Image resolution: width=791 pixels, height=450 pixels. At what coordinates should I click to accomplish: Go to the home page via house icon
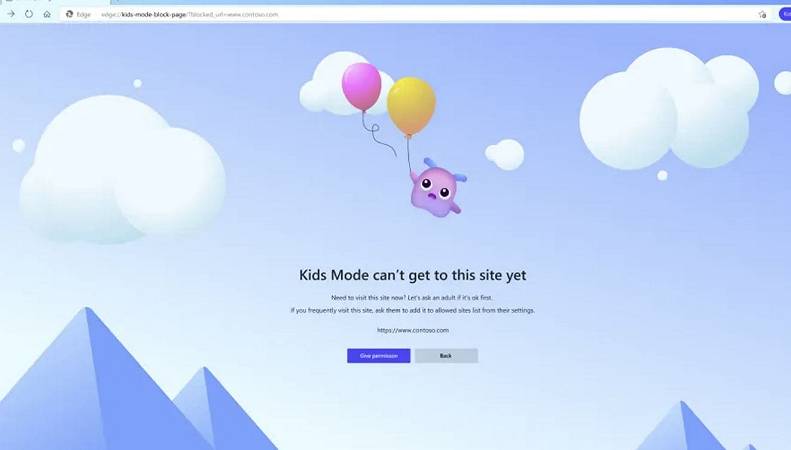pyautogui.click(x=47, y=14)
